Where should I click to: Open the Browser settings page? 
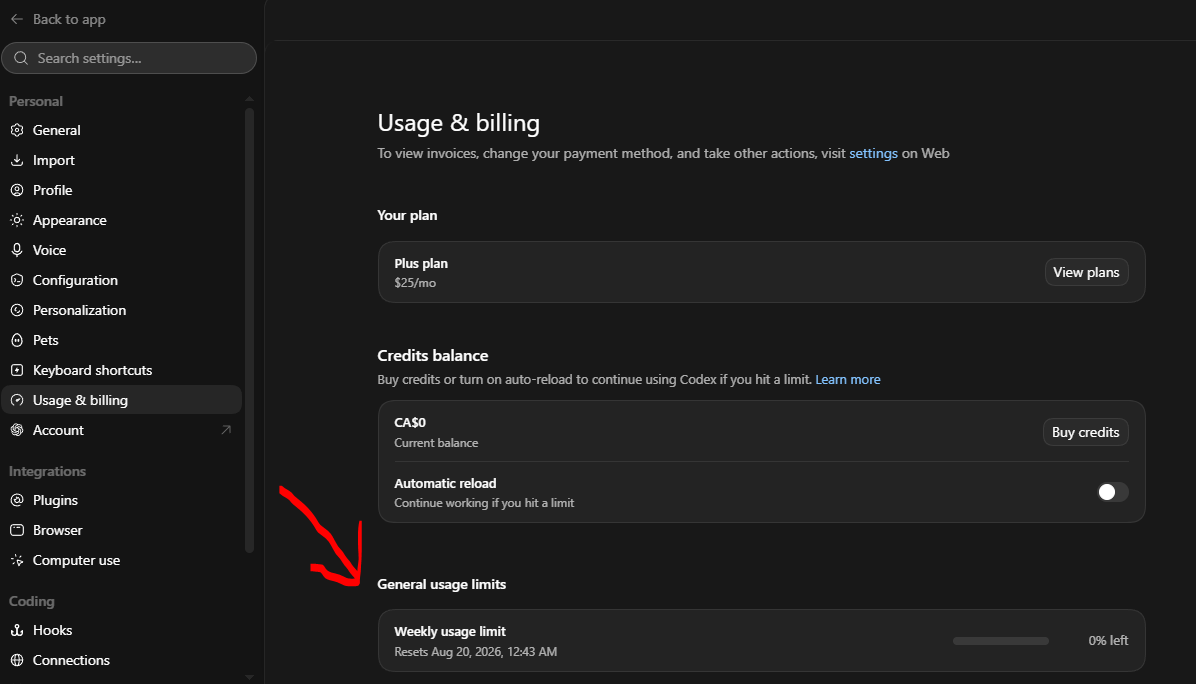(x=122, y=530)
